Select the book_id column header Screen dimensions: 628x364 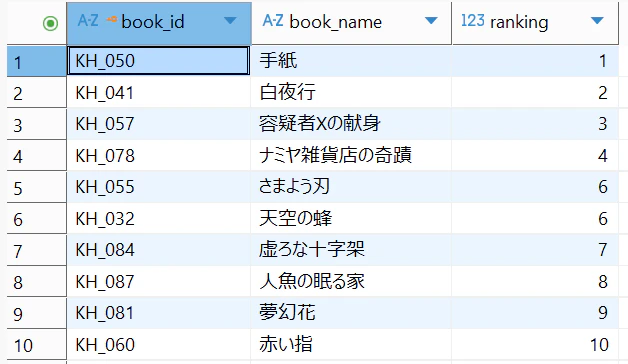pos(159,23)
